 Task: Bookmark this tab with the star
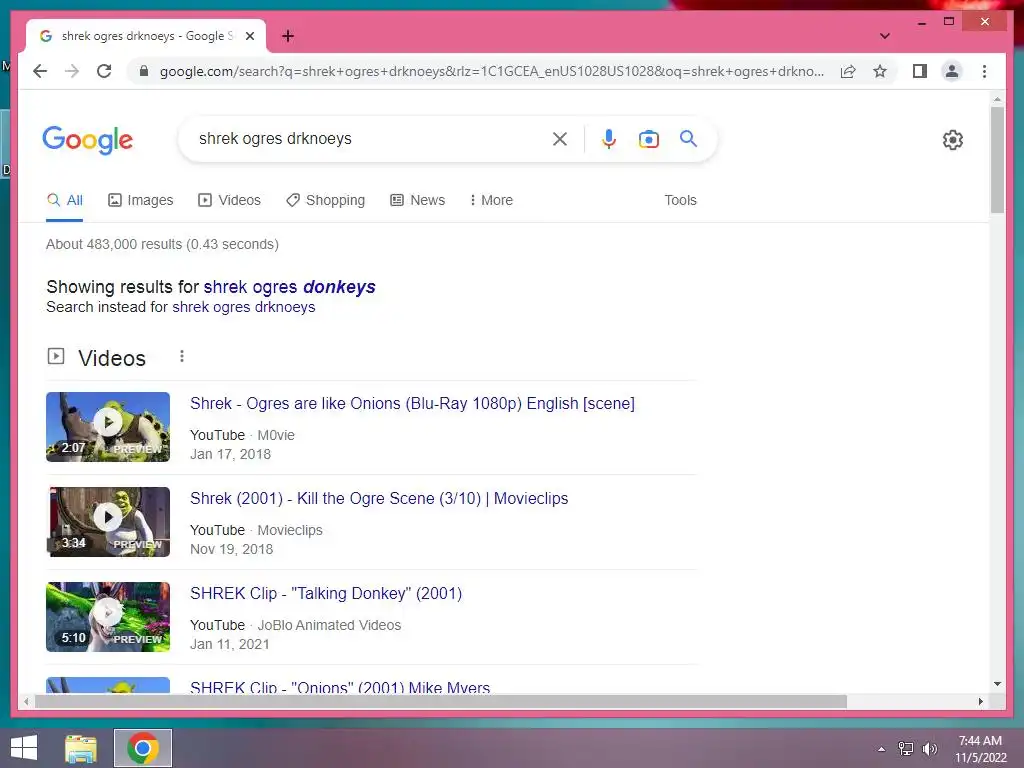(x=880, y=71)
